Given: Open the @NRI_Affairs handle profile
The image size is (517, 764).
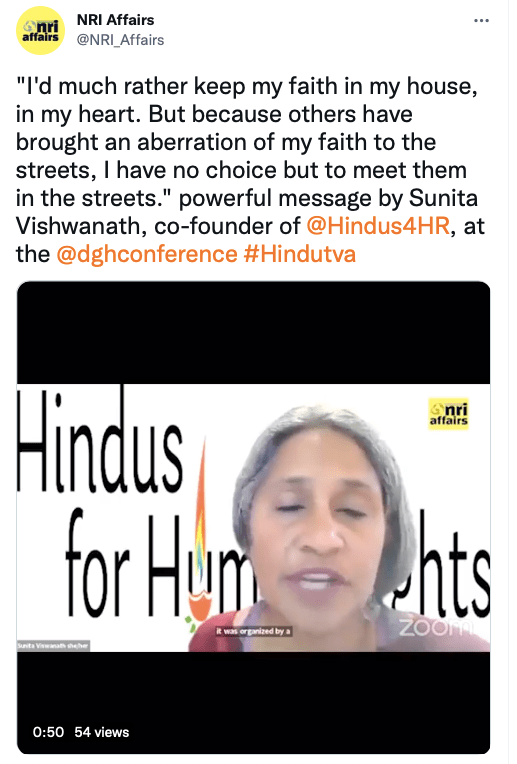Looking at the screenshot, I should point(120,40).
